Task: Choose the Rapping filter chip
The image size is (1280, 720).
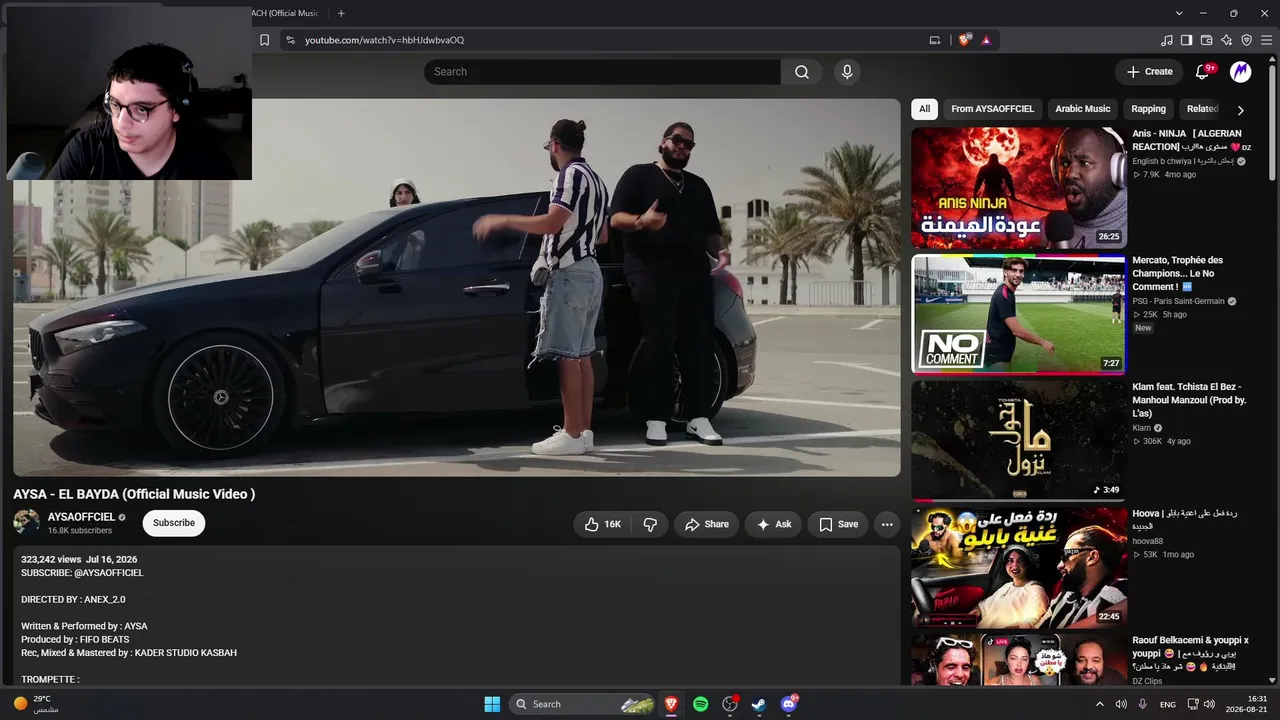Action: point(1149,109)
